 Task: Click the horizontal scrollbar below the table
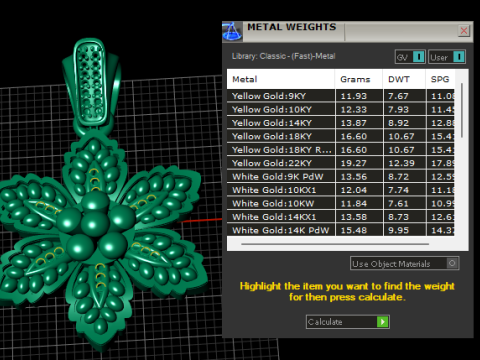pyautogui.click(x=335, y=244)
